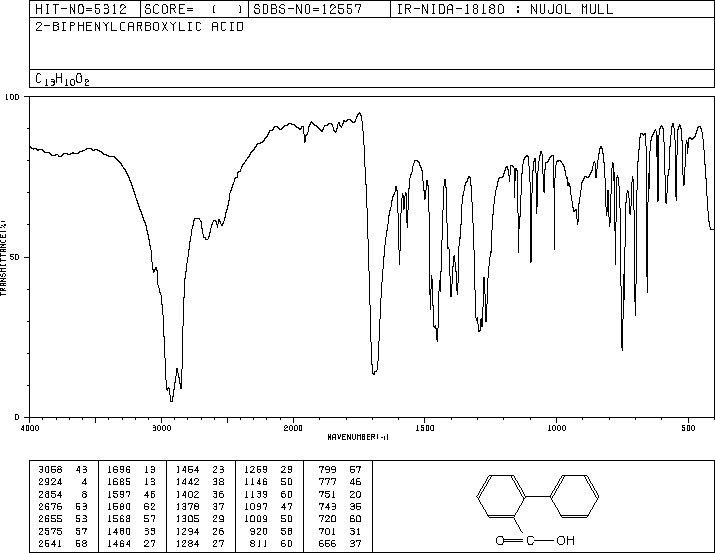Click the biphenyl carboxylic acid structure drawing
The height and width of the screenshot is (553, 715).
click(x=538, y=510)
